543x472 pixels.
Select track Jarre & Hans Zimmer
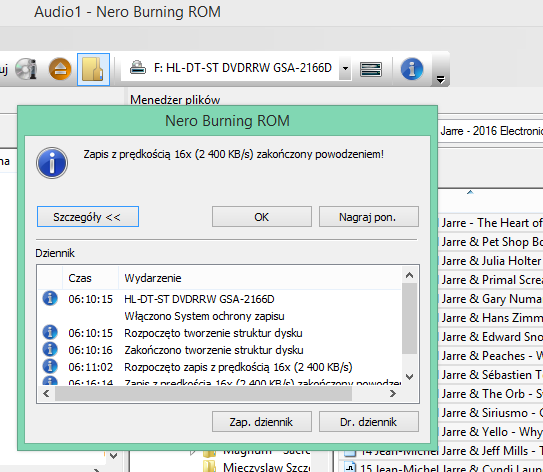pyautogui.click(x=491, y=318)
